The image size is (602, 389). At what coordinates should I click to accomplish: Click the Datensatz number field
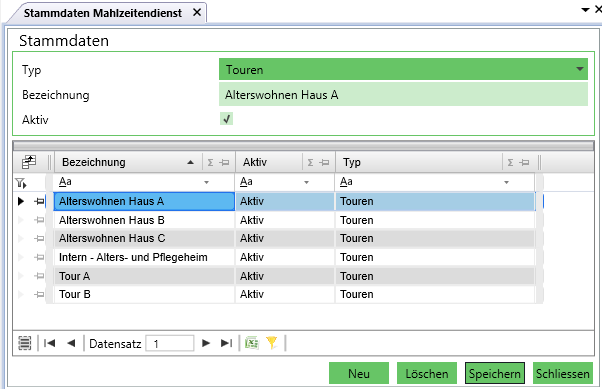pos(170,343)
